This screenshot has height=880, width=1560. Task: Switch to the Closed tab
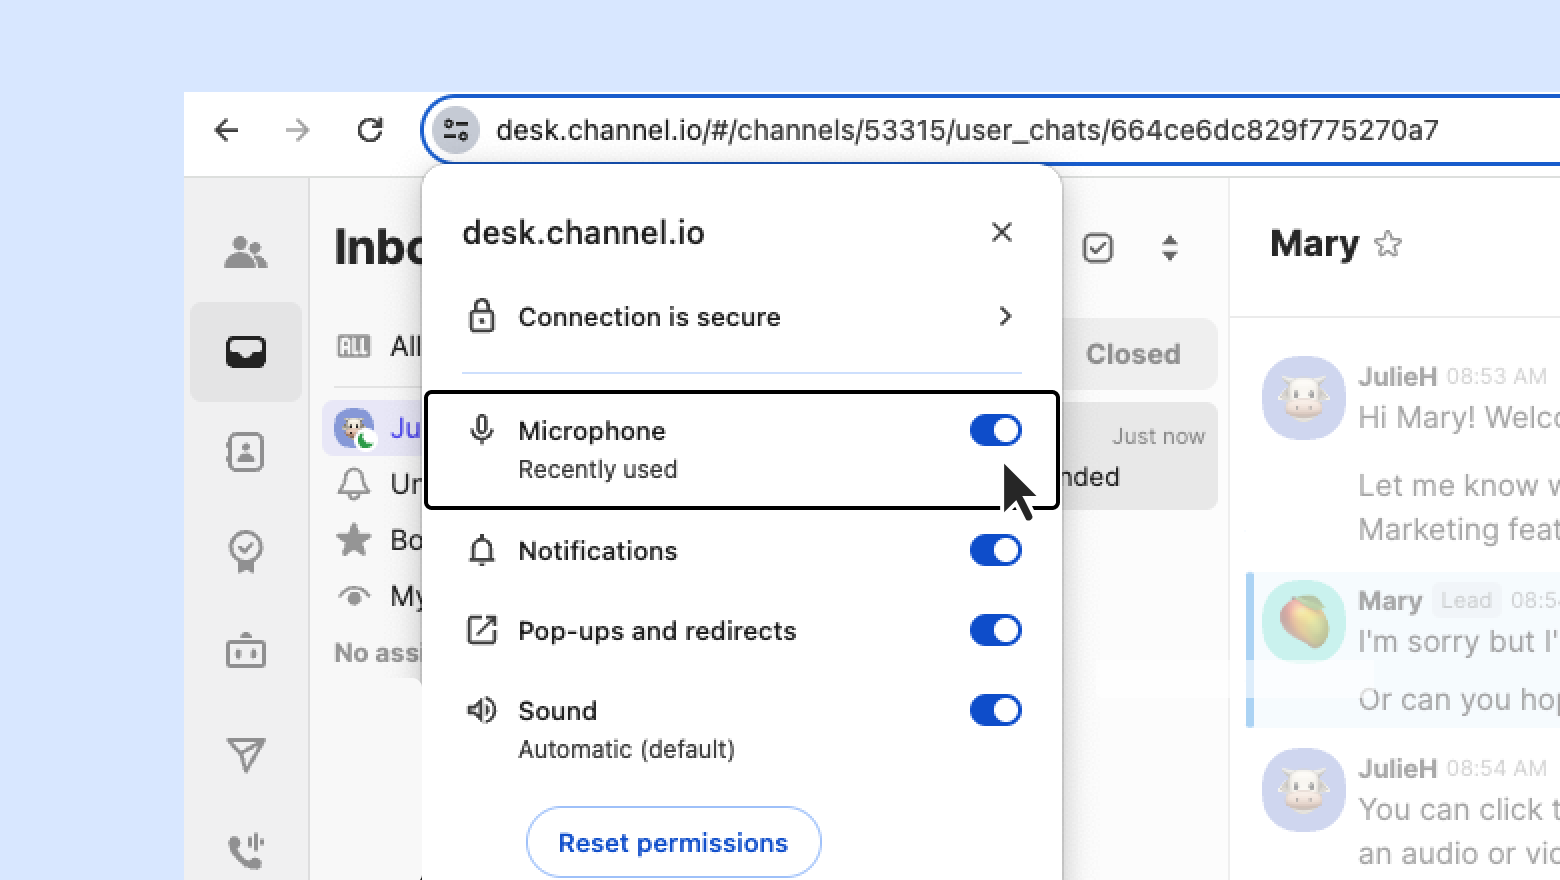pyautogui.click(x=1133, y=354)
